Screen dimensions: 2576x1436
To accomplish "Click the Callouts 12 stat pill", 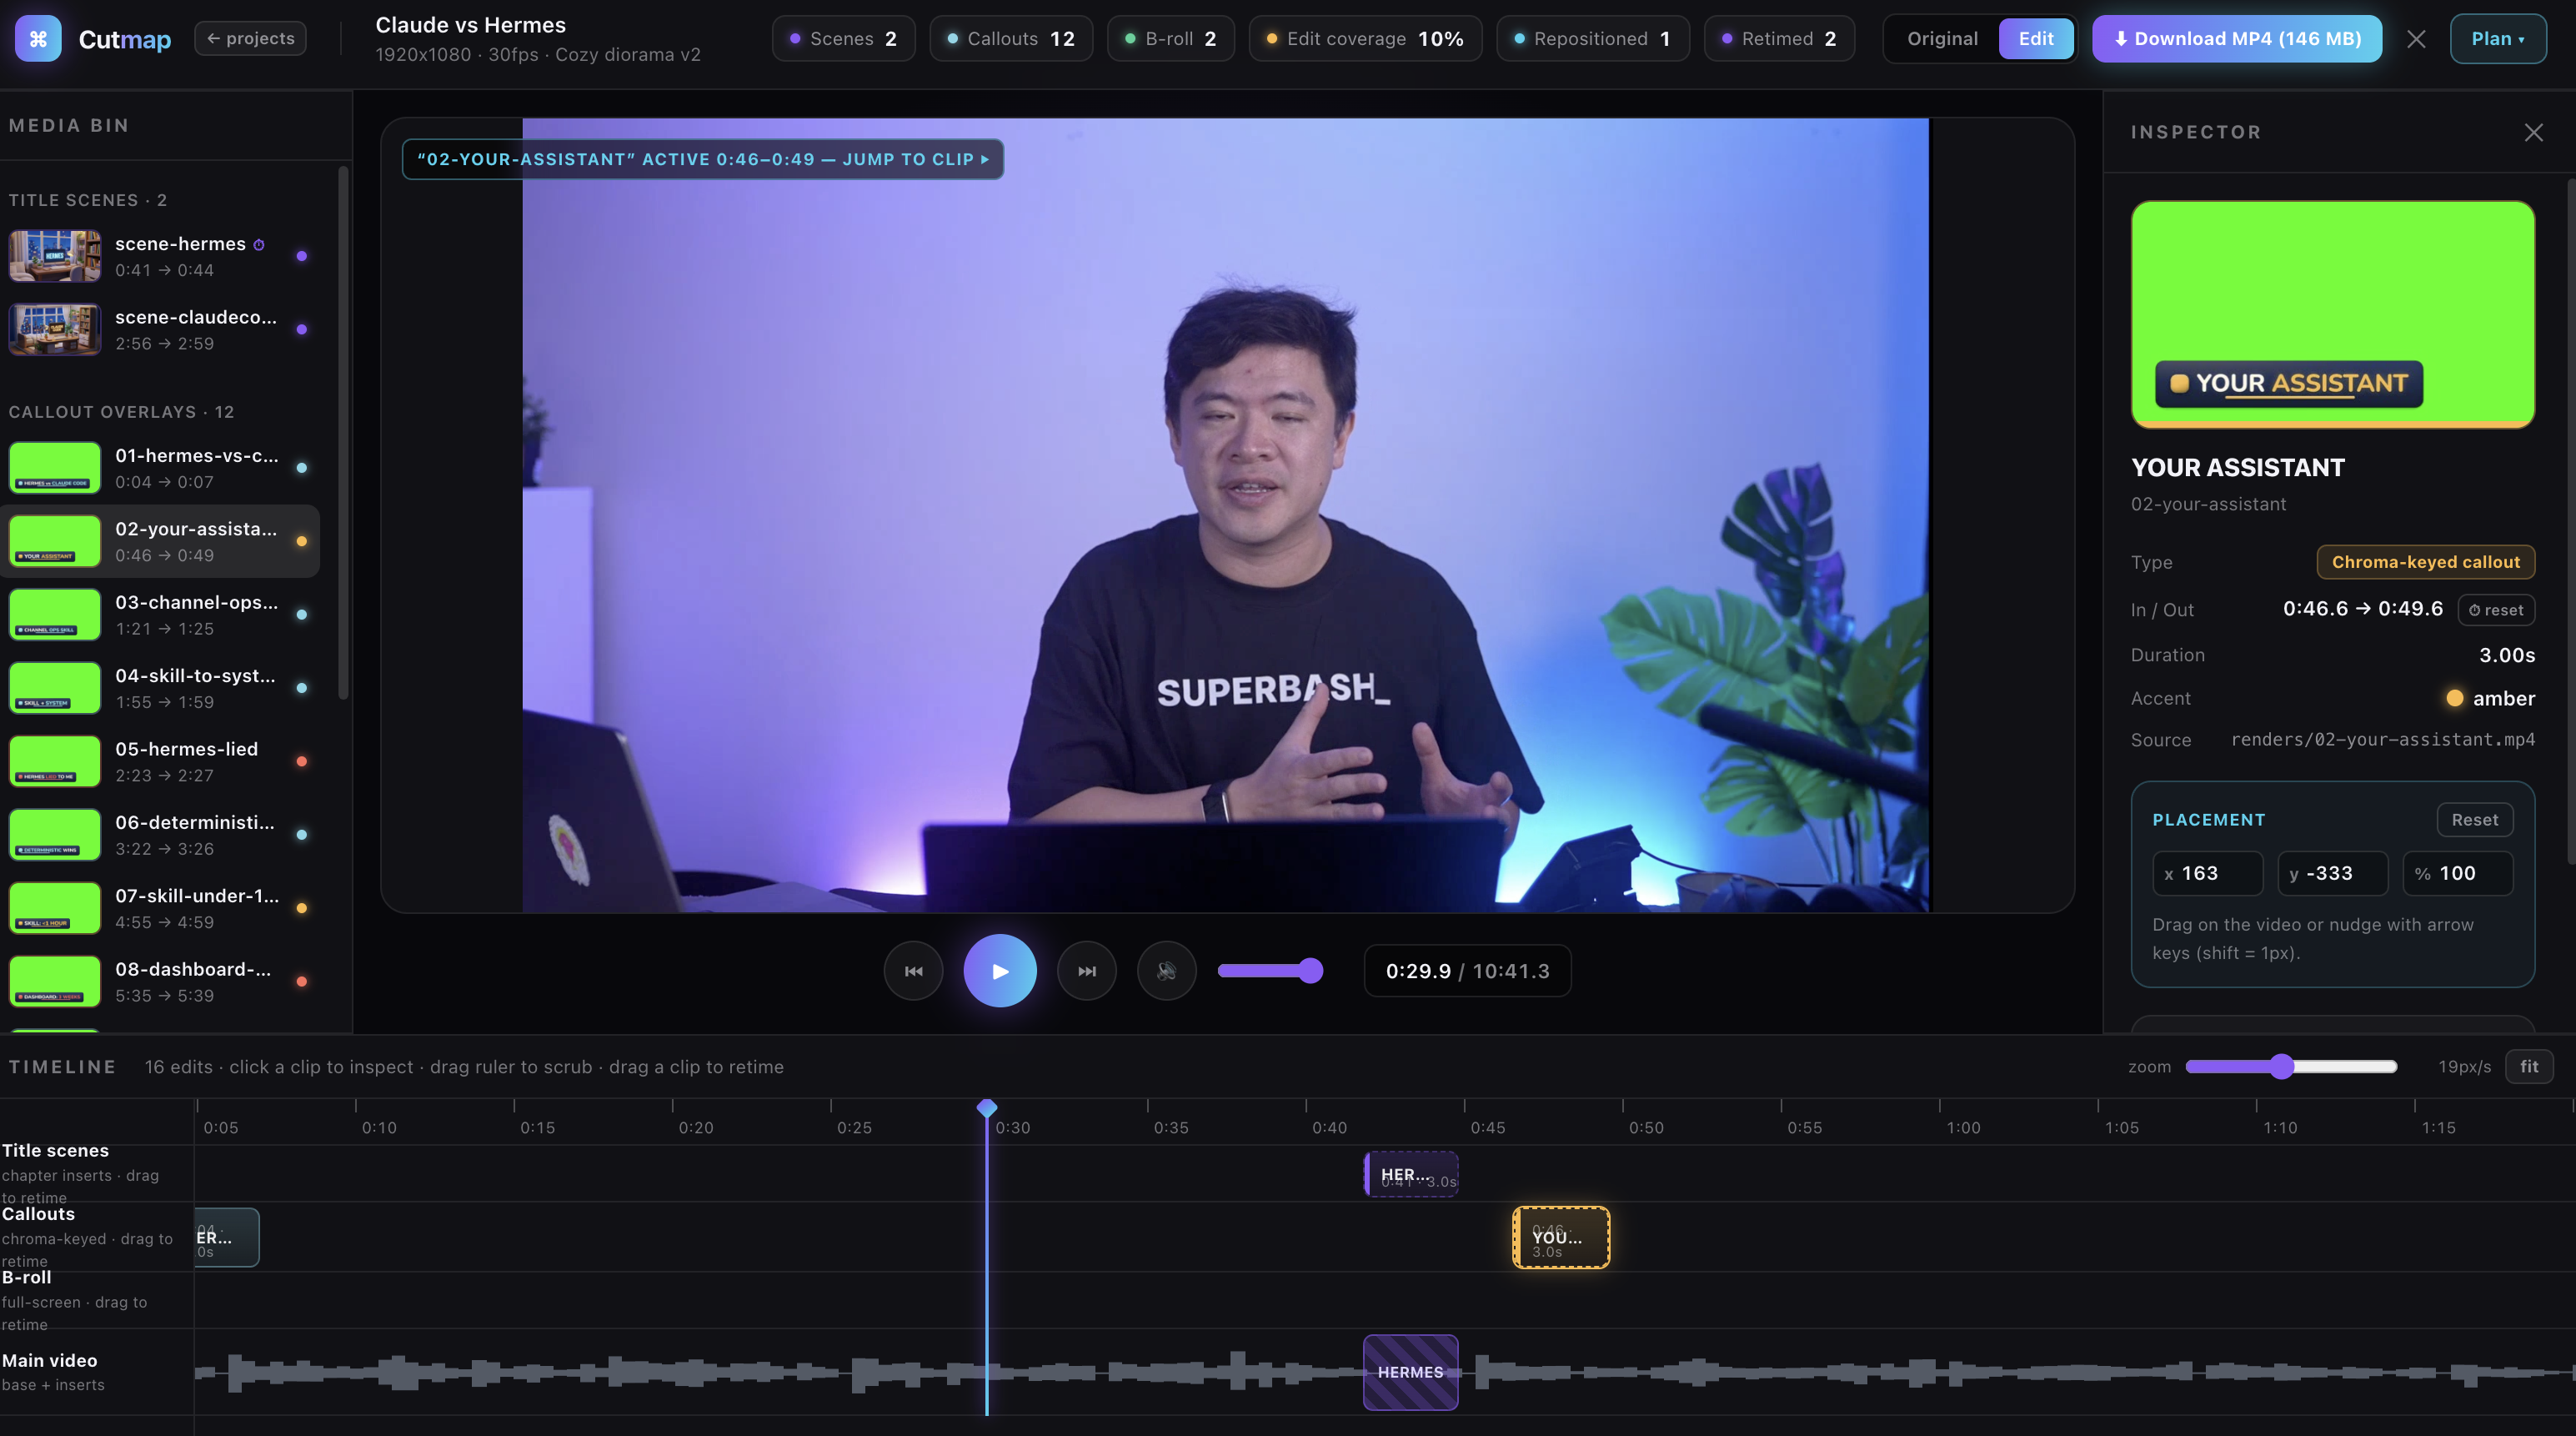I will pos(1011,39).
